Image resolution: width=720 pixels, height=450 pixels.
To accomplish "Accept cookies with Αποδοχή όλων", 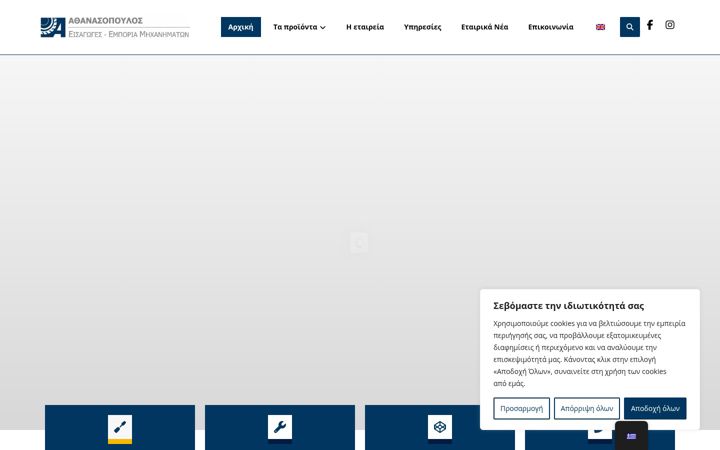I will coord(655,408).
